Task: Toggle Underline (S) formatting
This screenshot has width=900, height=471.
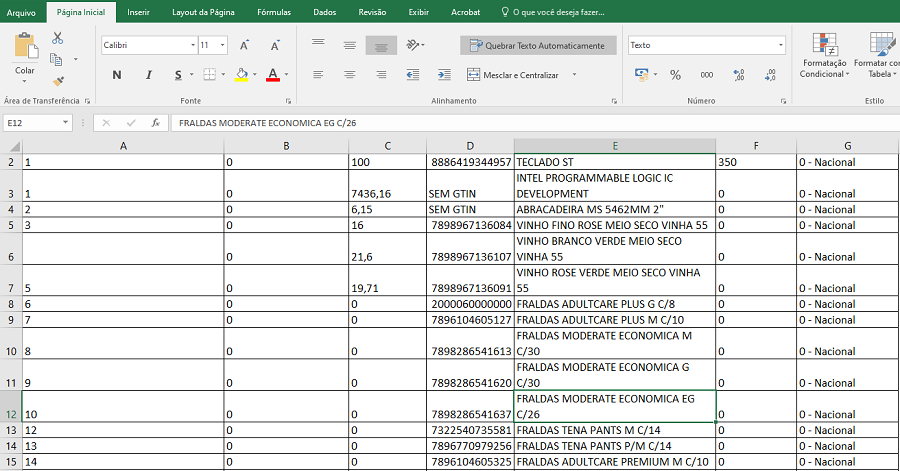Action: 179,75
